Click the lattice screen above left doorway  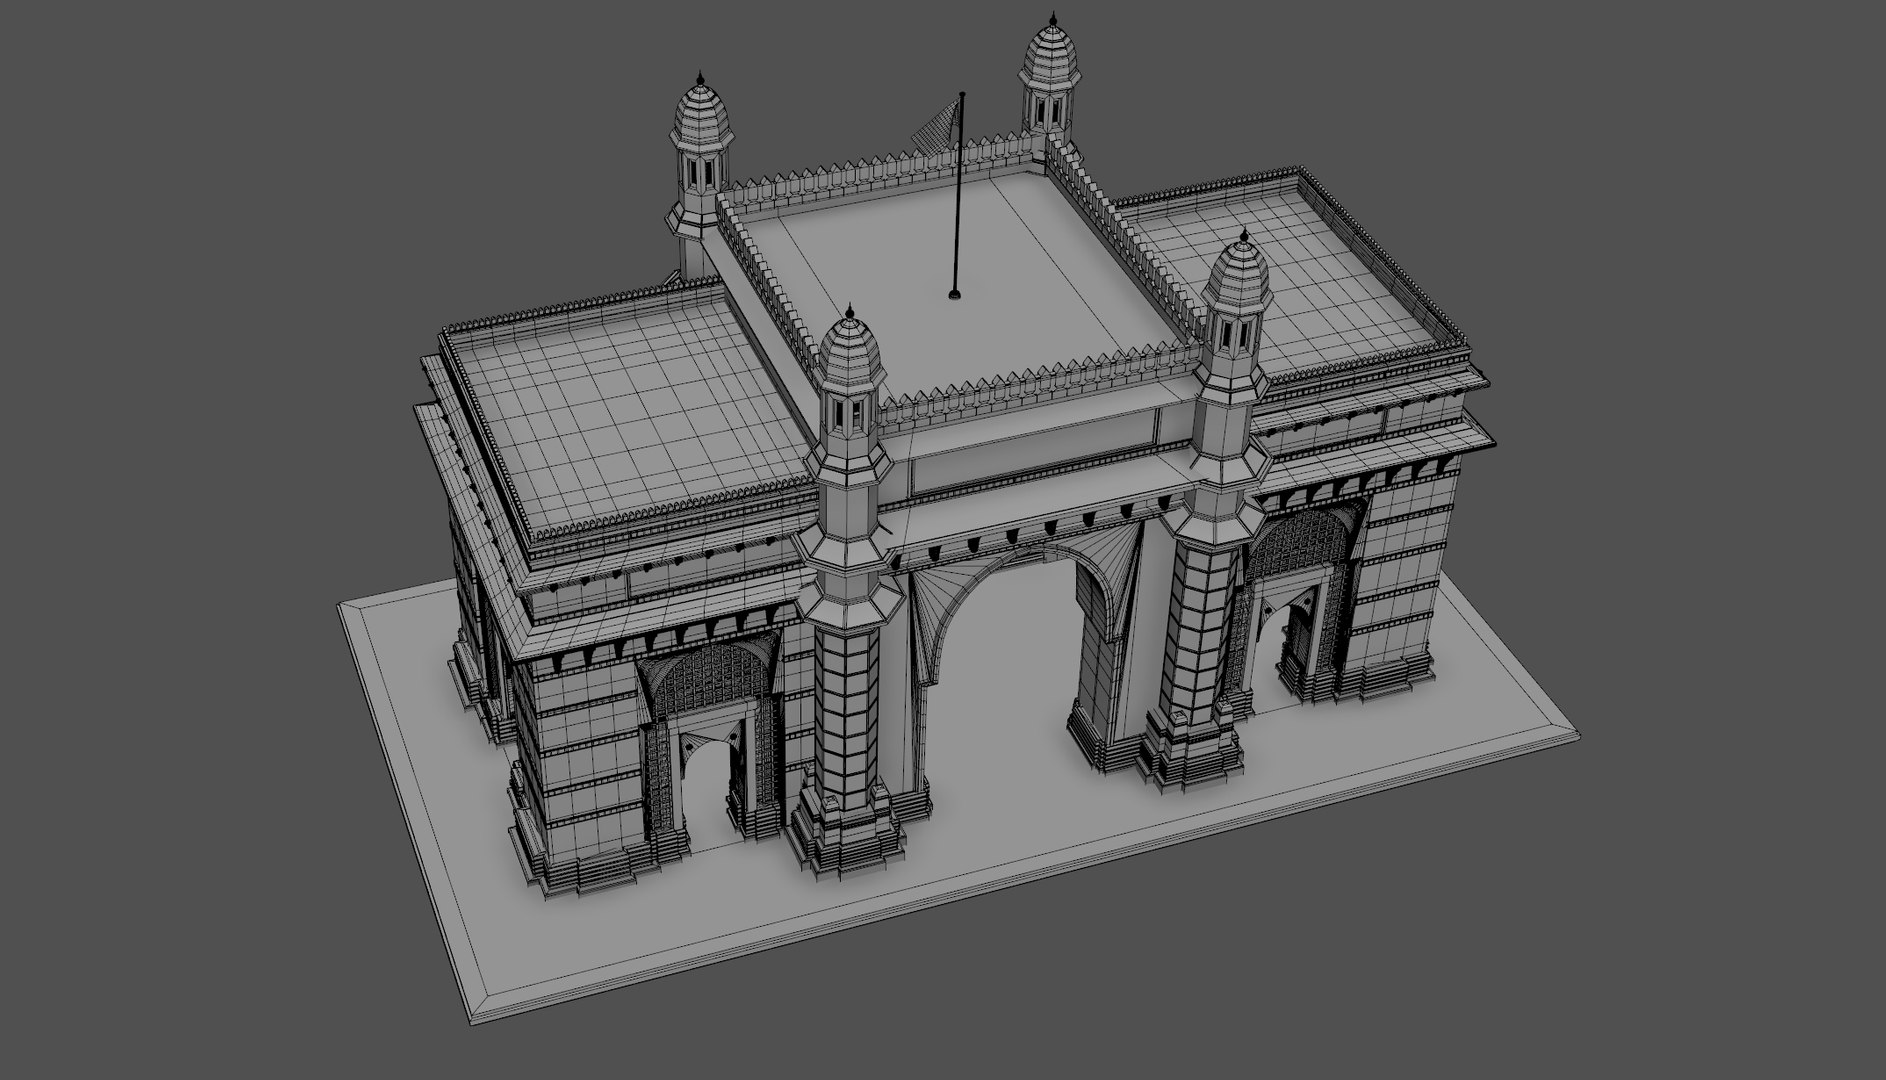711,679
